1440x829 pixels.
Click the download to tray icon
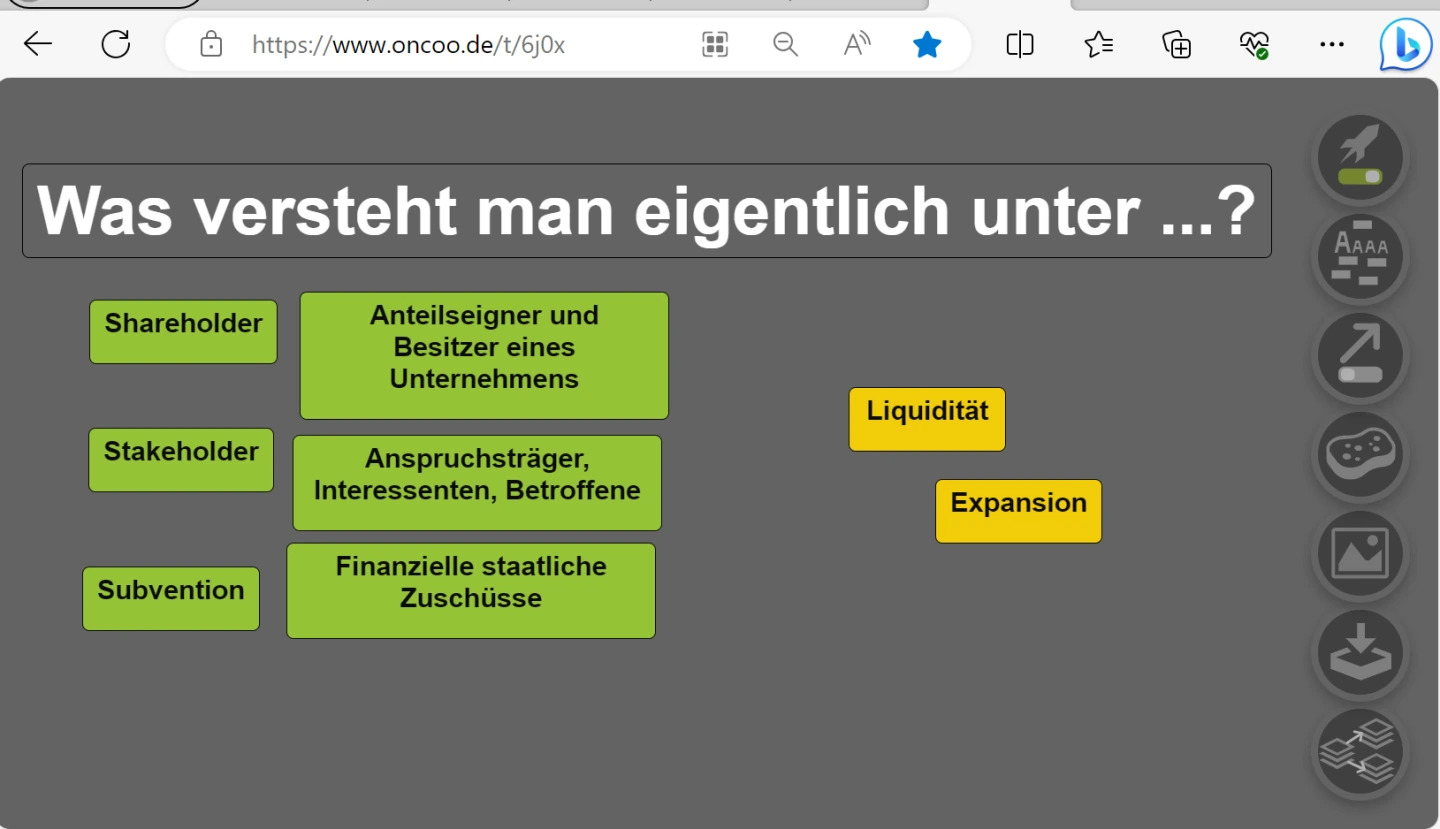click(1360, 653)
